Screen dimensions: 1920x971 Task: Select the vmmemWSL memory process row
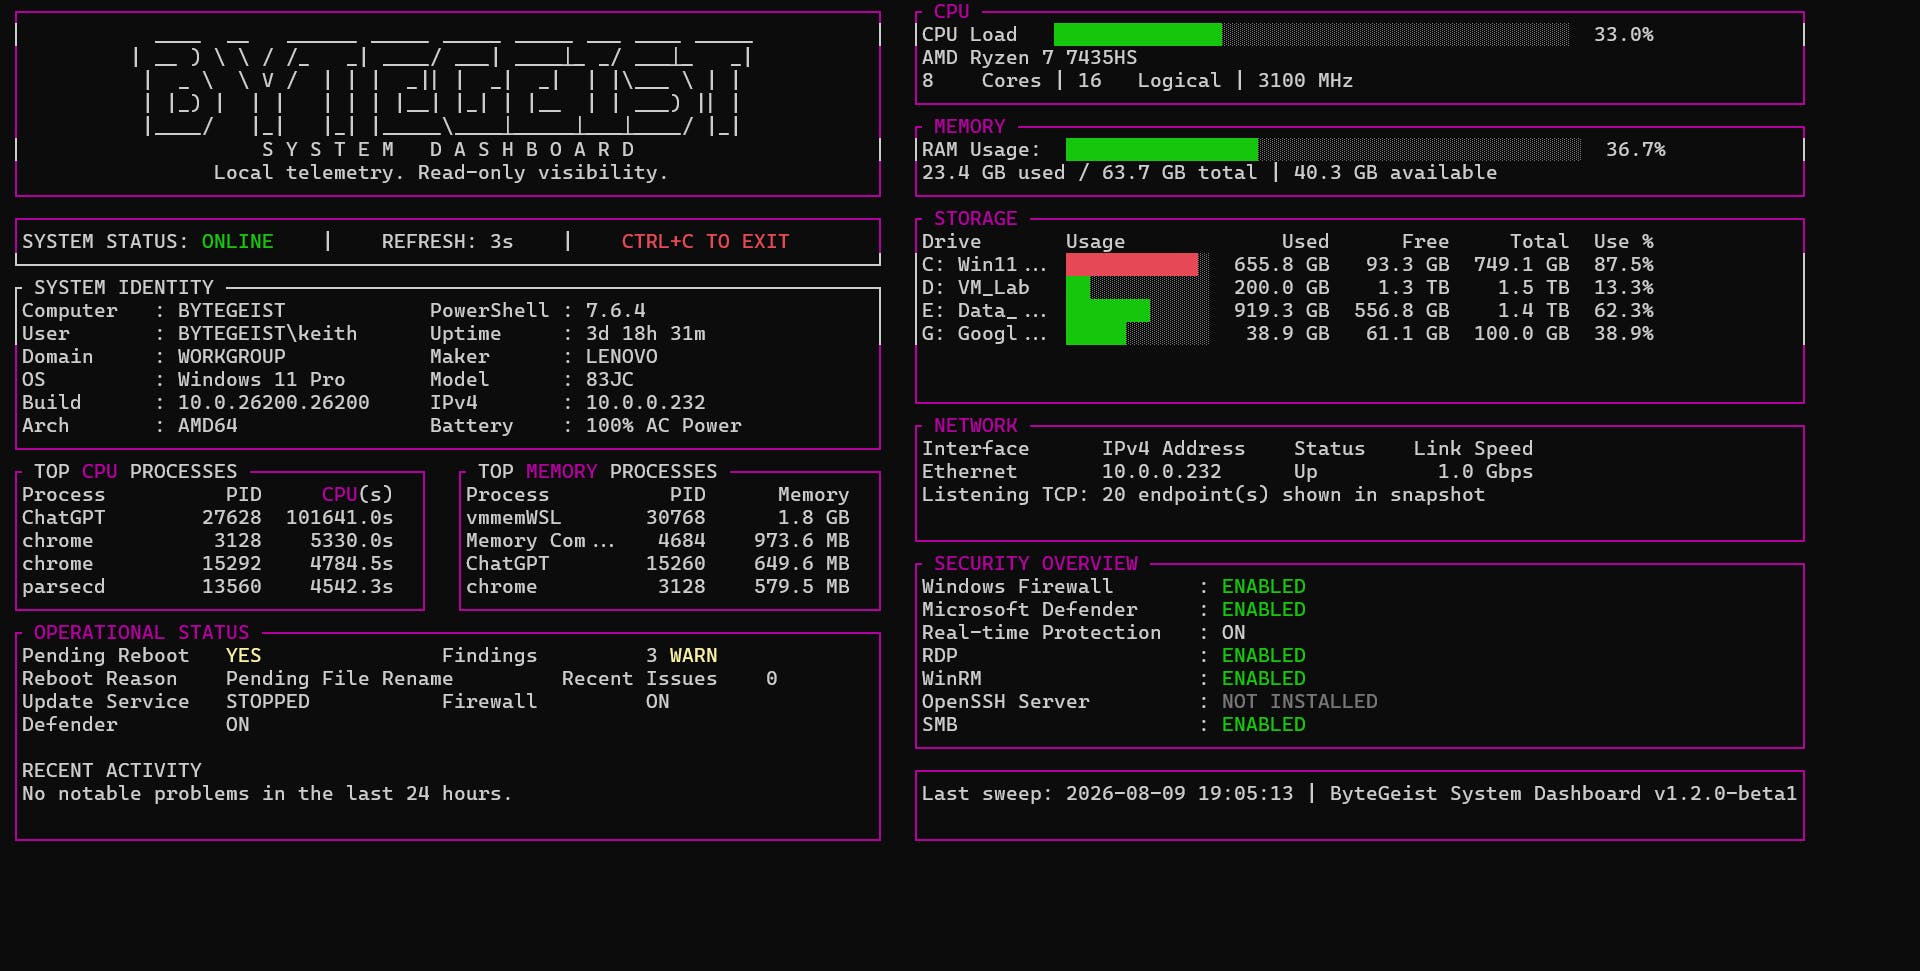(658, 517)
